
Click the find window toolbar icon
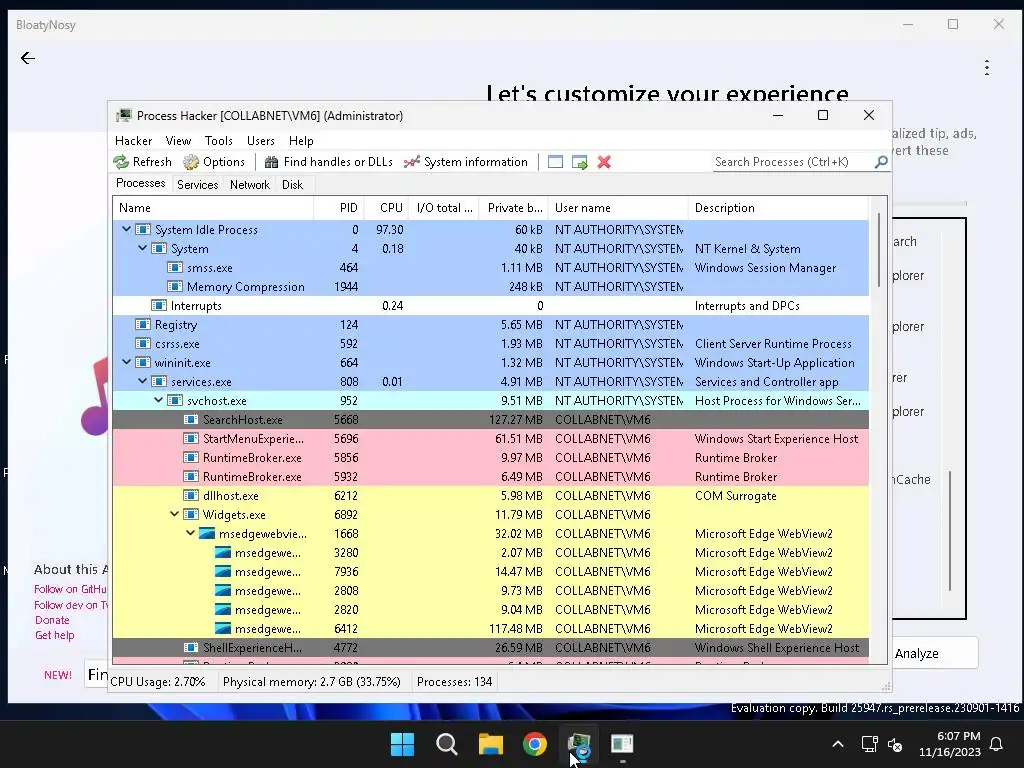(555, 162)
